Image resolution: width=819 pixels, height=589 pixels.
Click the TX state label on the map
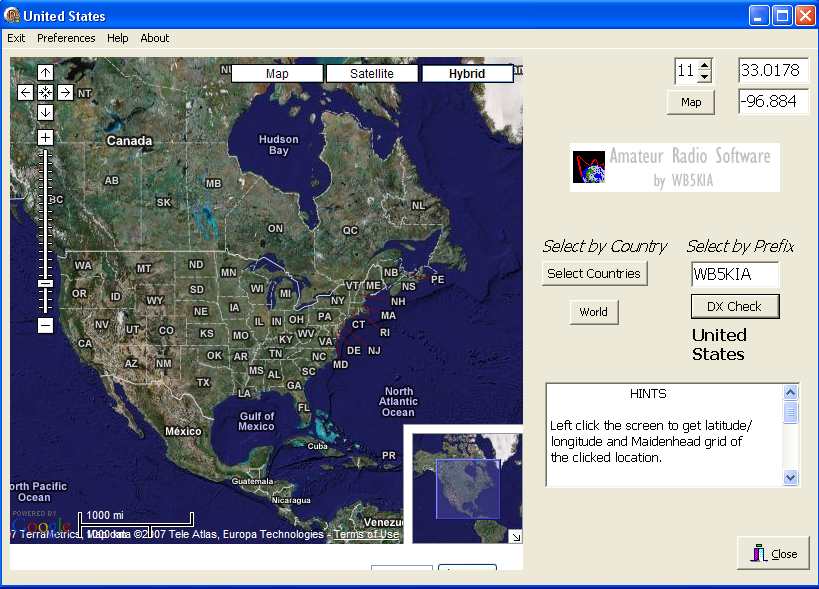coord(203,382)
